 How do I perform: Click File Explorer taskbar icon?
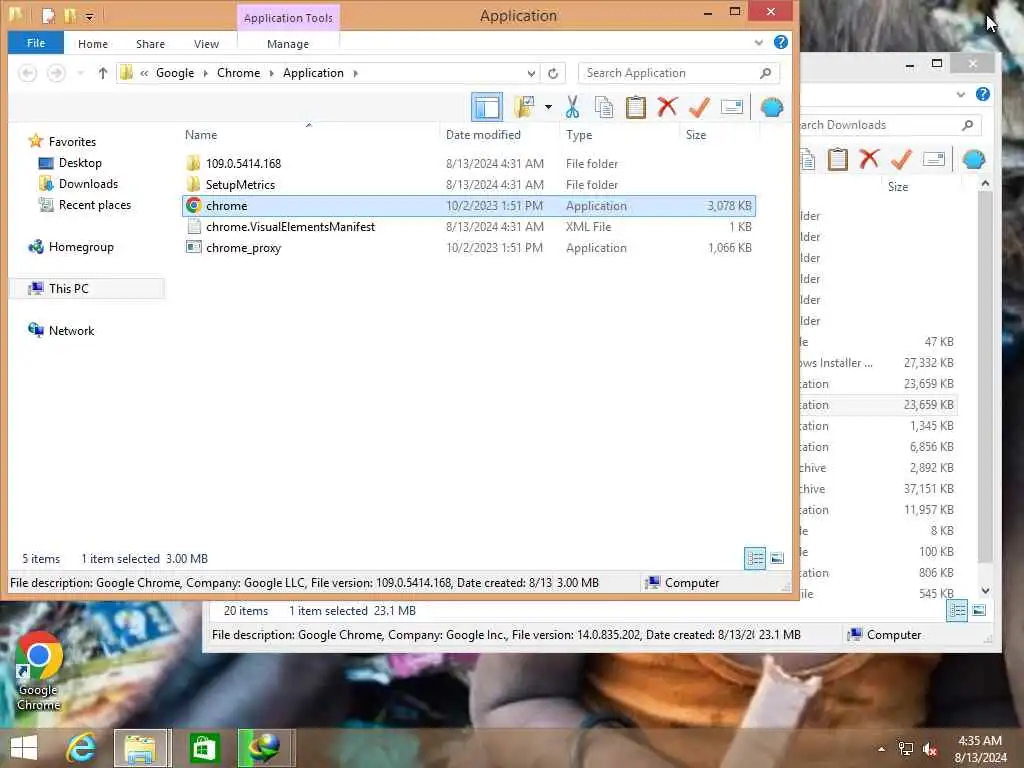point(142,748)
